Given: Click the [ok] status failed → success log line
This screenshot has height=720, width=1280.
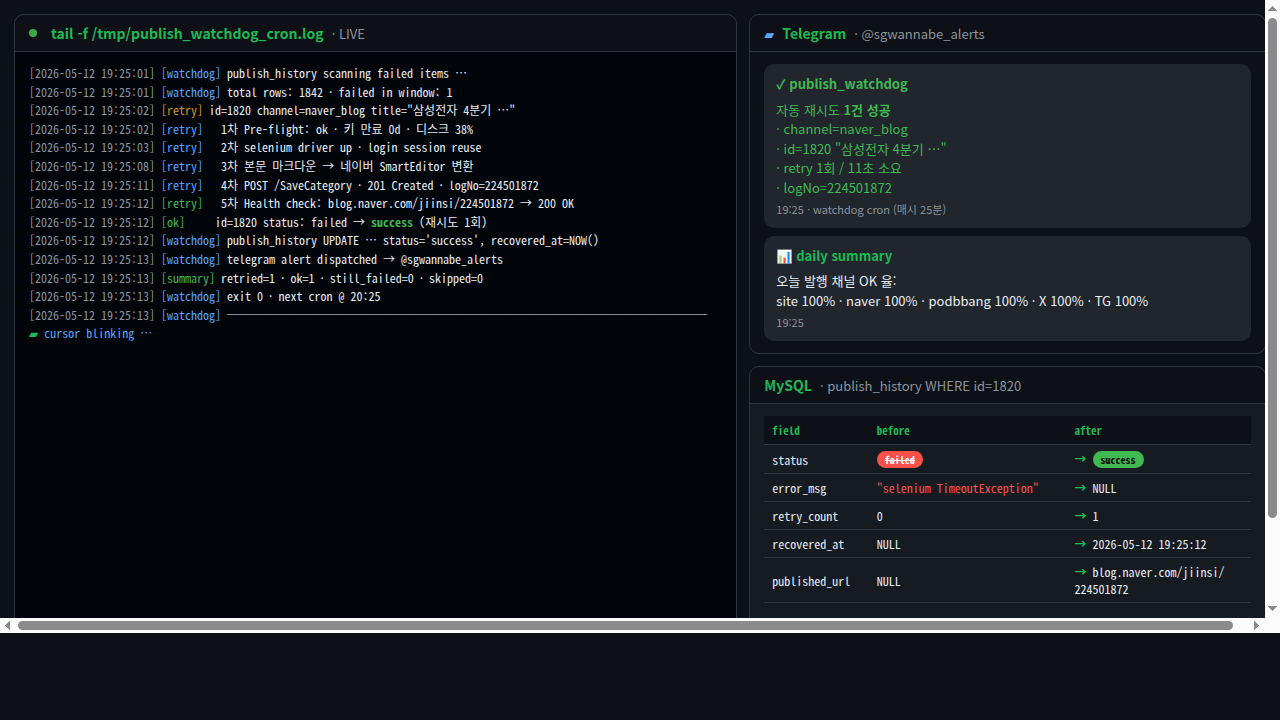Looking at the screenshot, I should point(258,223).
